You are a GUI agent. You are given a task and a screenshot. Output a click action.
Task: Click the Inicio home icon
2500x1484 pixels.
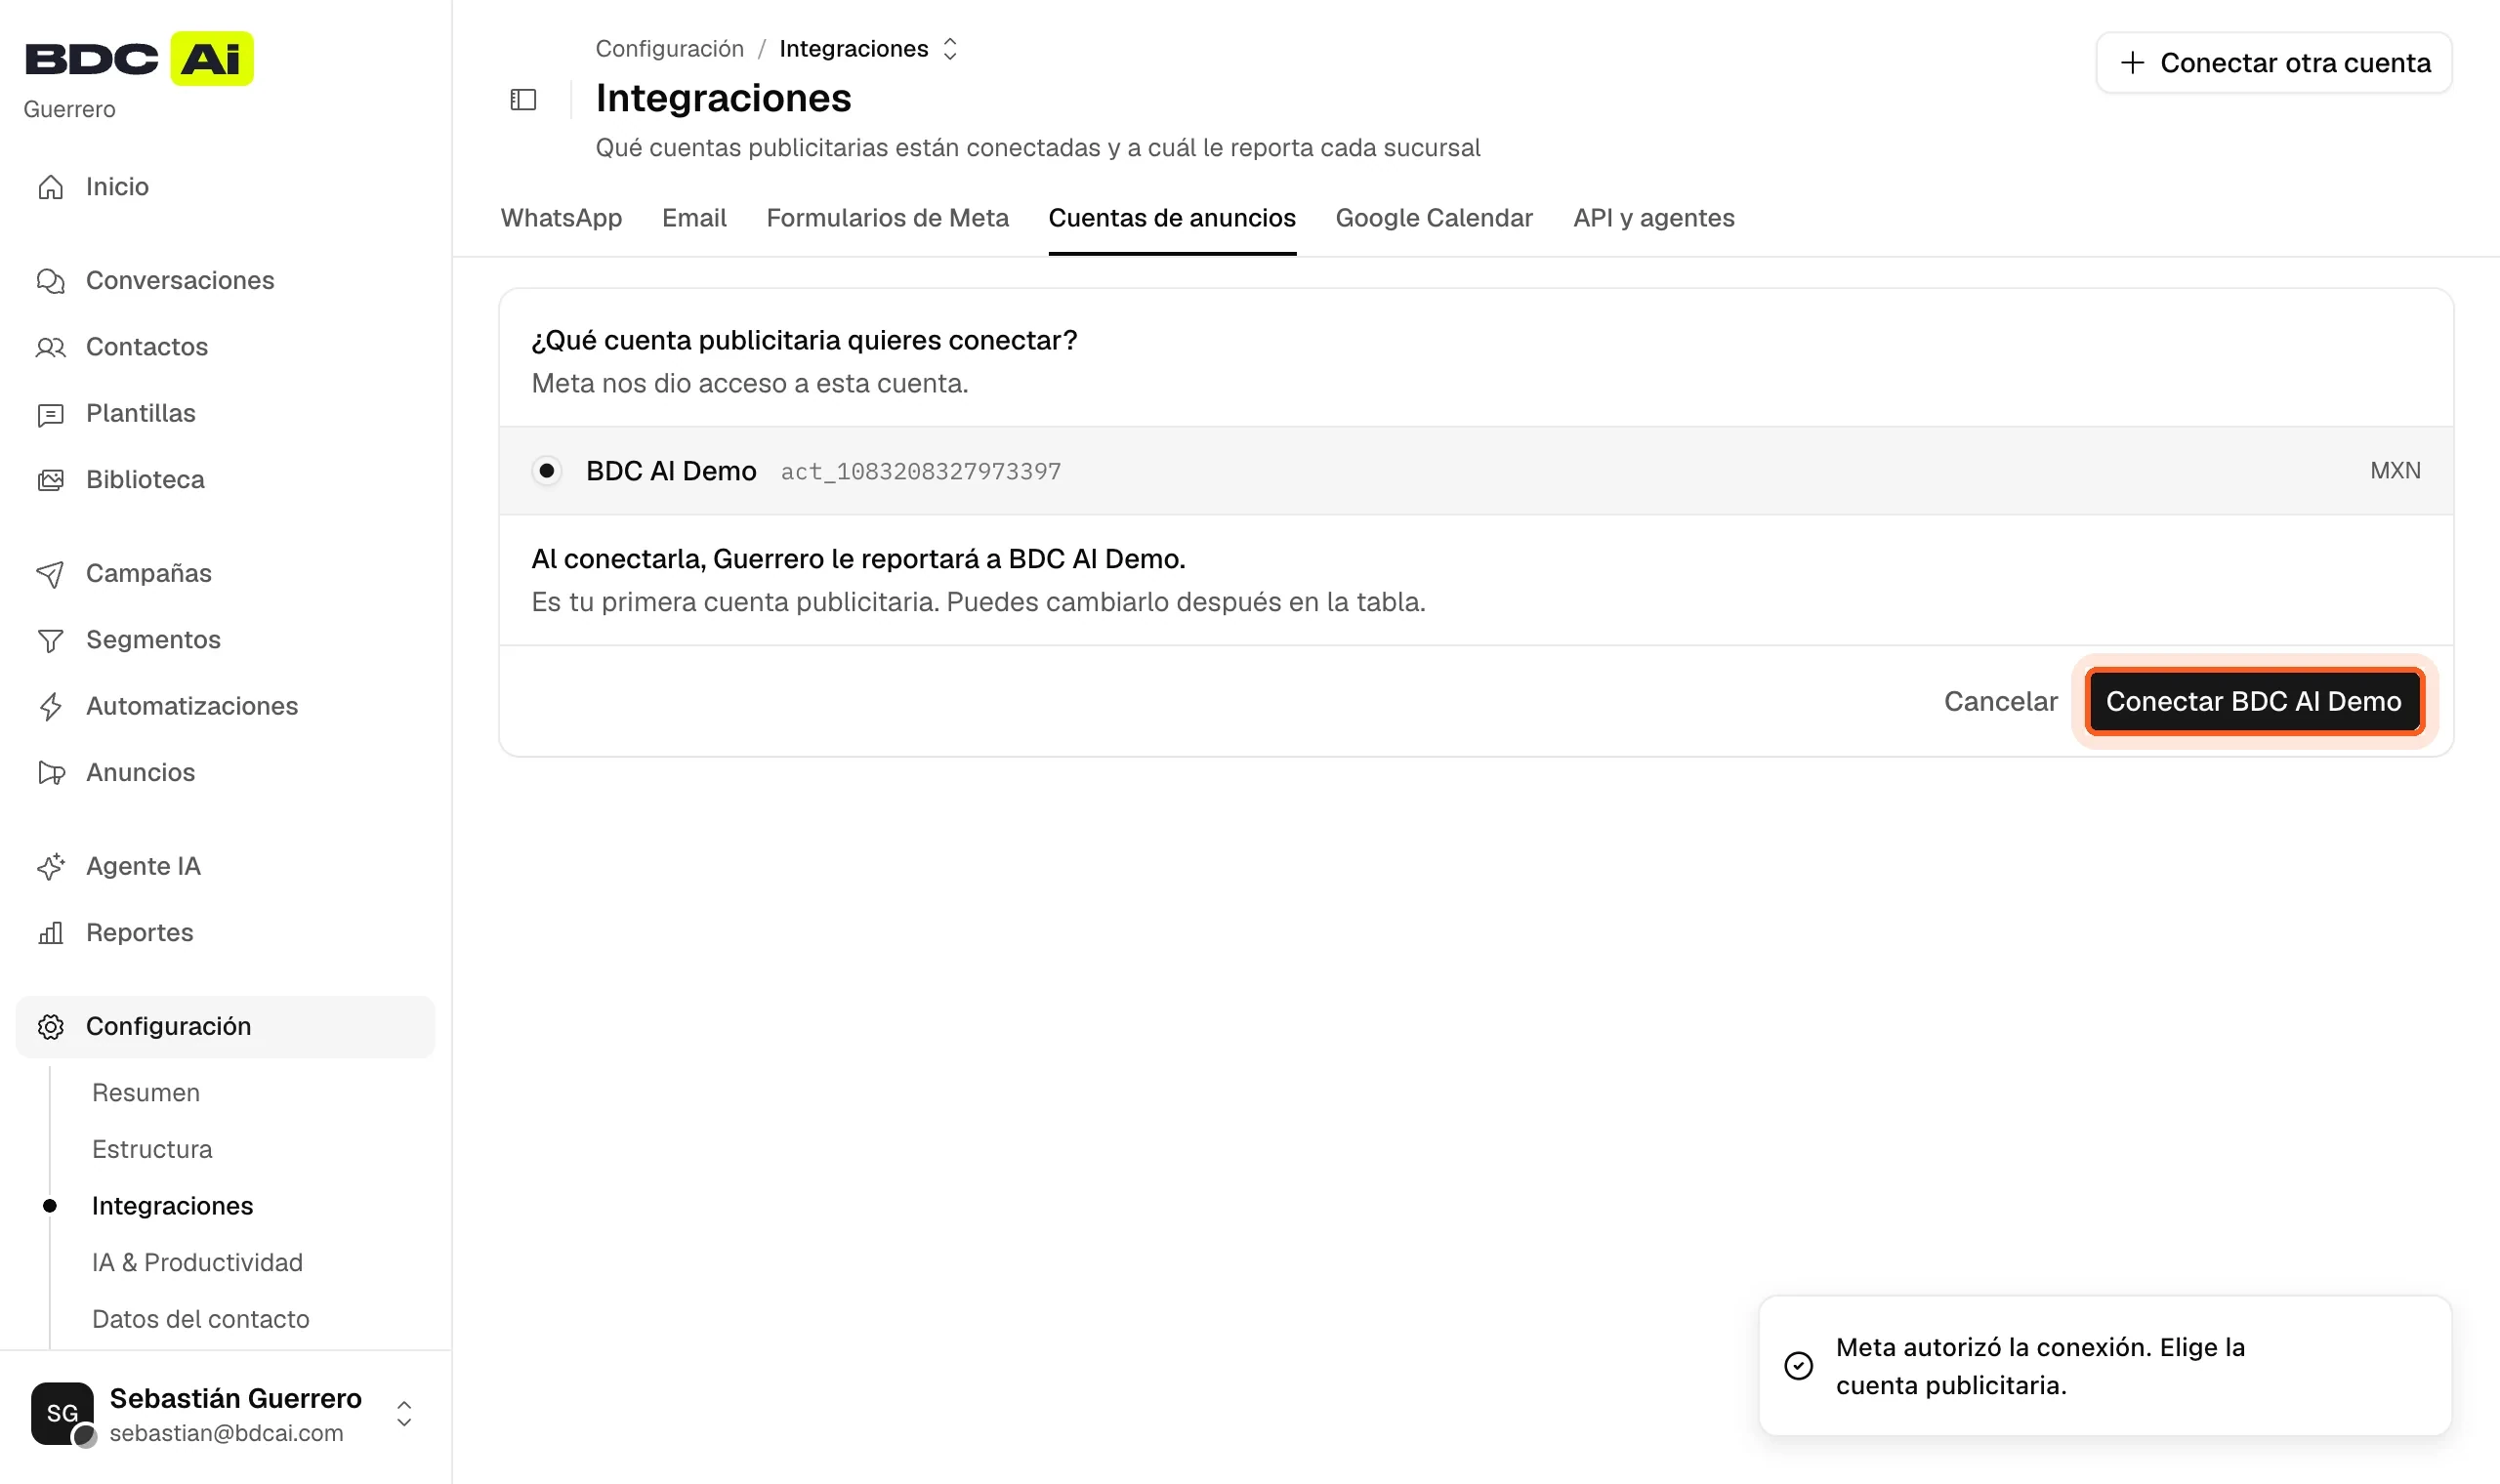(x=51, y=187)
